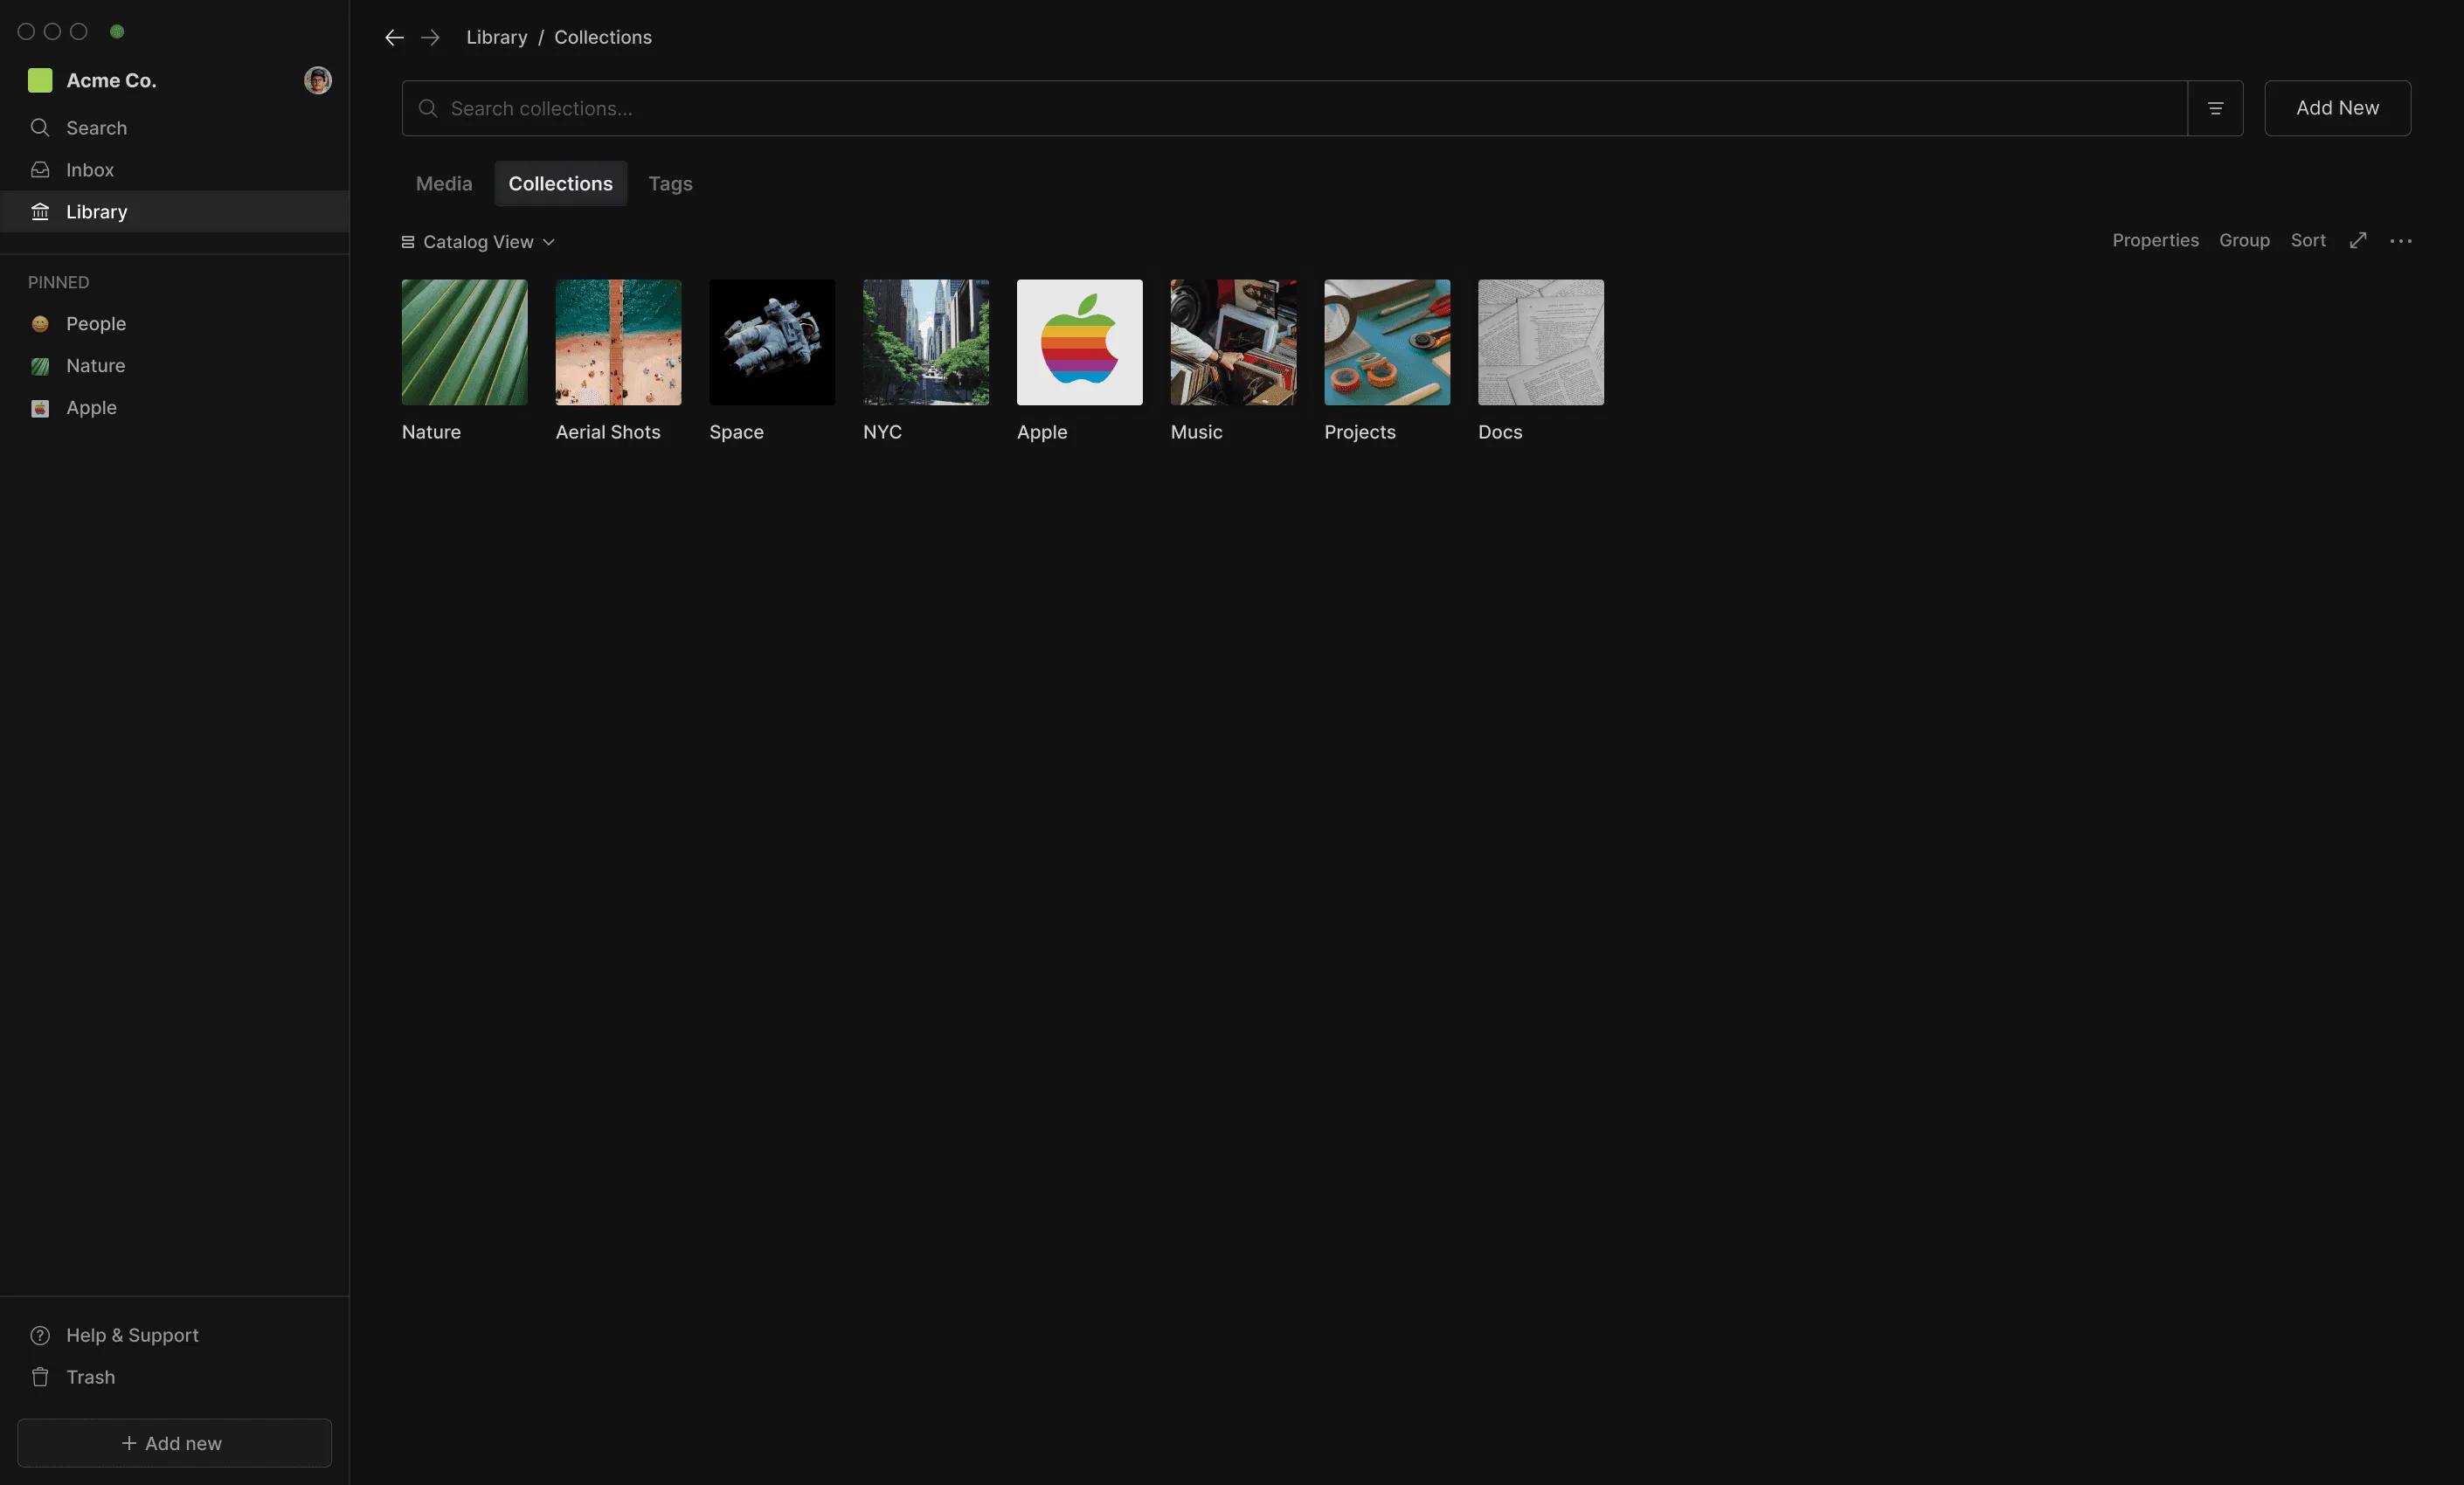
Task: Select Library in the sidebar
Action: click(174, 212)
